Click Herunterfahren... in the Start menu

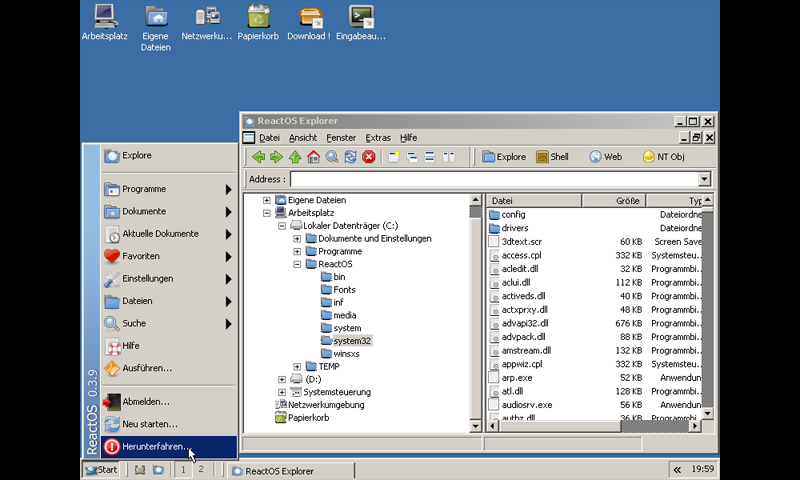pyautogui.click(x=169, y=447)
